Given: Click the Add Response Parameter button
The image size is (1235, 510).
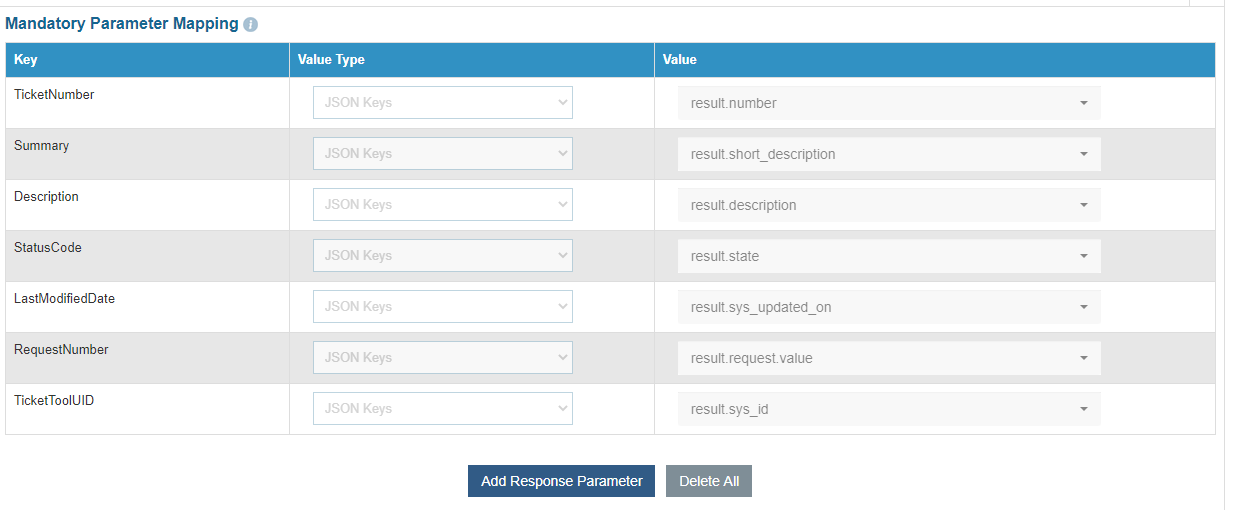Looking at the screenshot, I should (x=561, y=481).
